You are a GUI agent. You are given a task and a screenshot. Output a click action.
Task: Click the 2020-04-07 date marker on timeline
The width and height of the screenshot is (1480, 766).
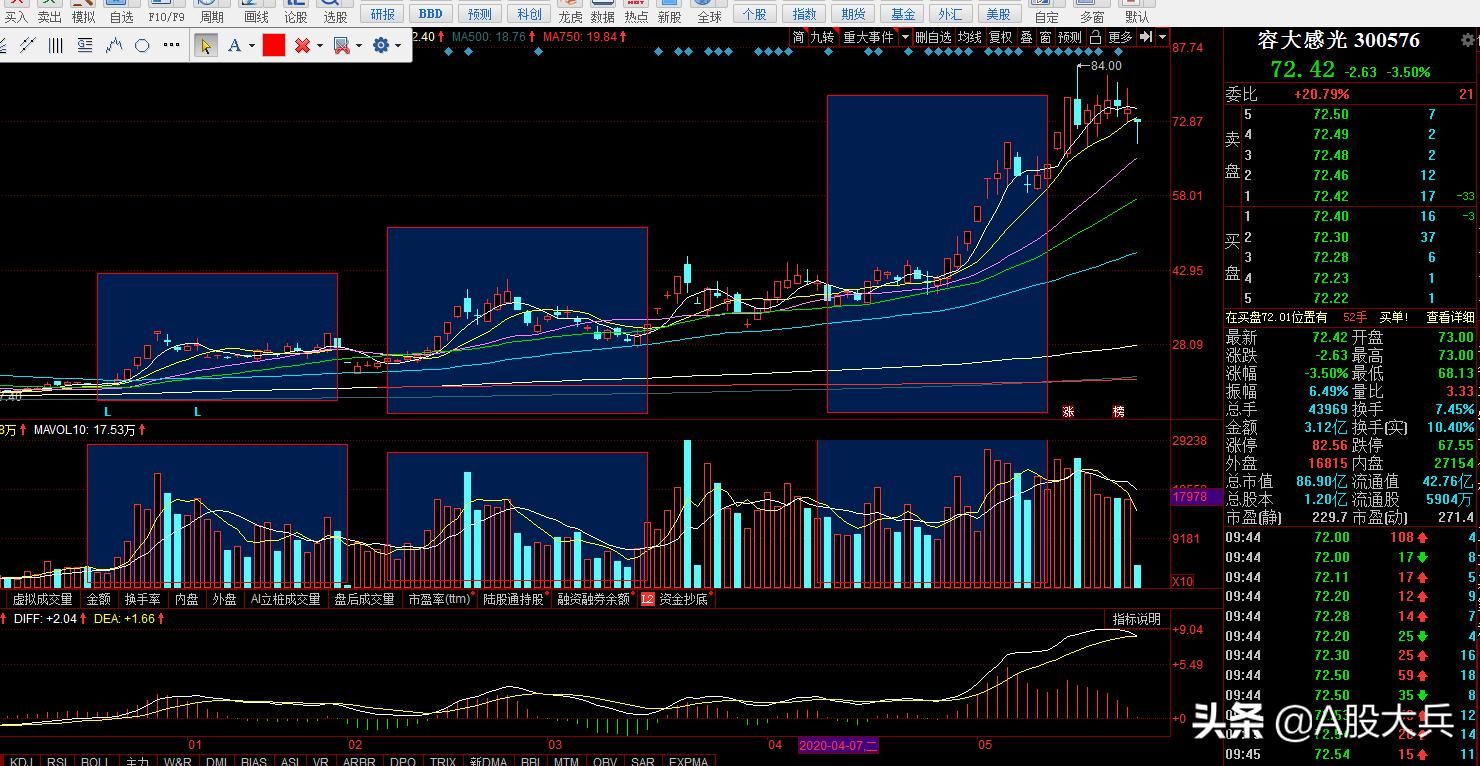coord(838,745)
